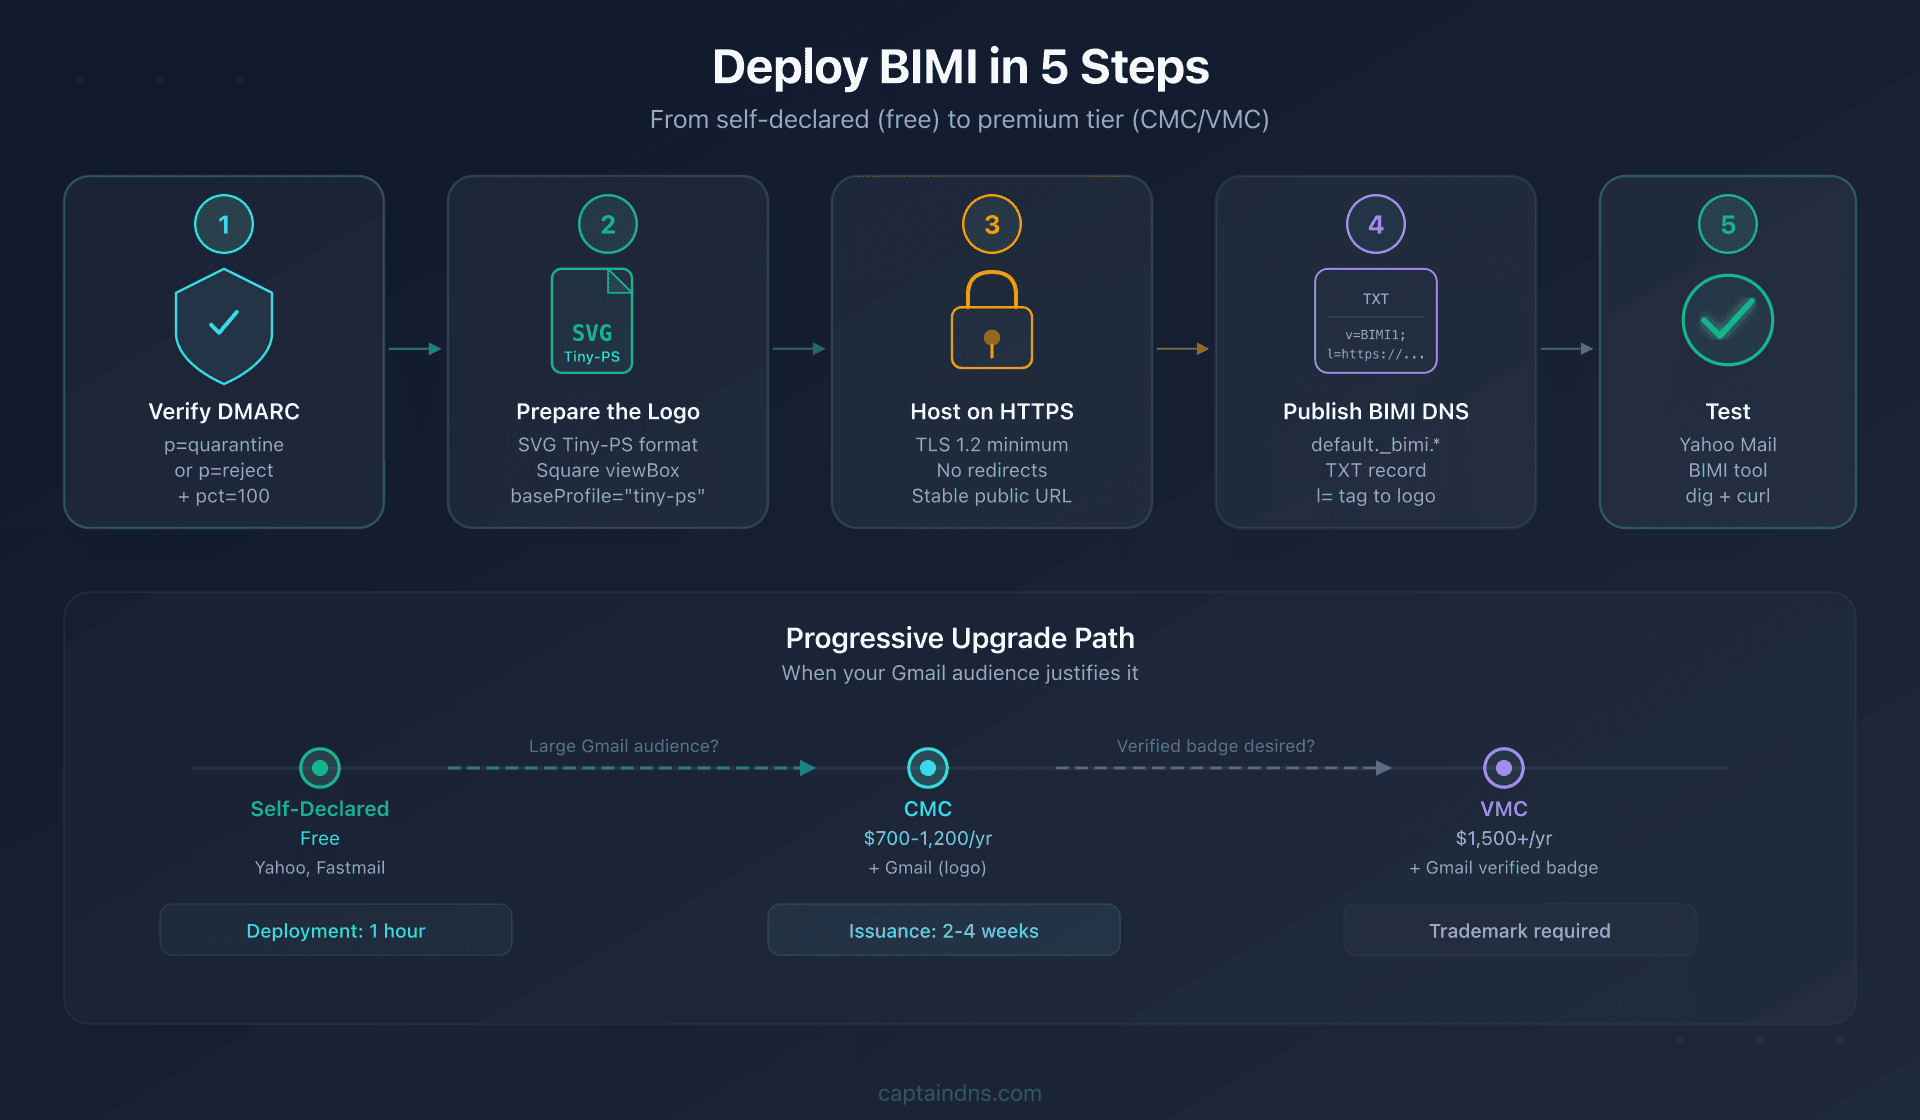Click the Progressive Upgrade Path heading
Screen dimensions: 1920x1120
960,638
